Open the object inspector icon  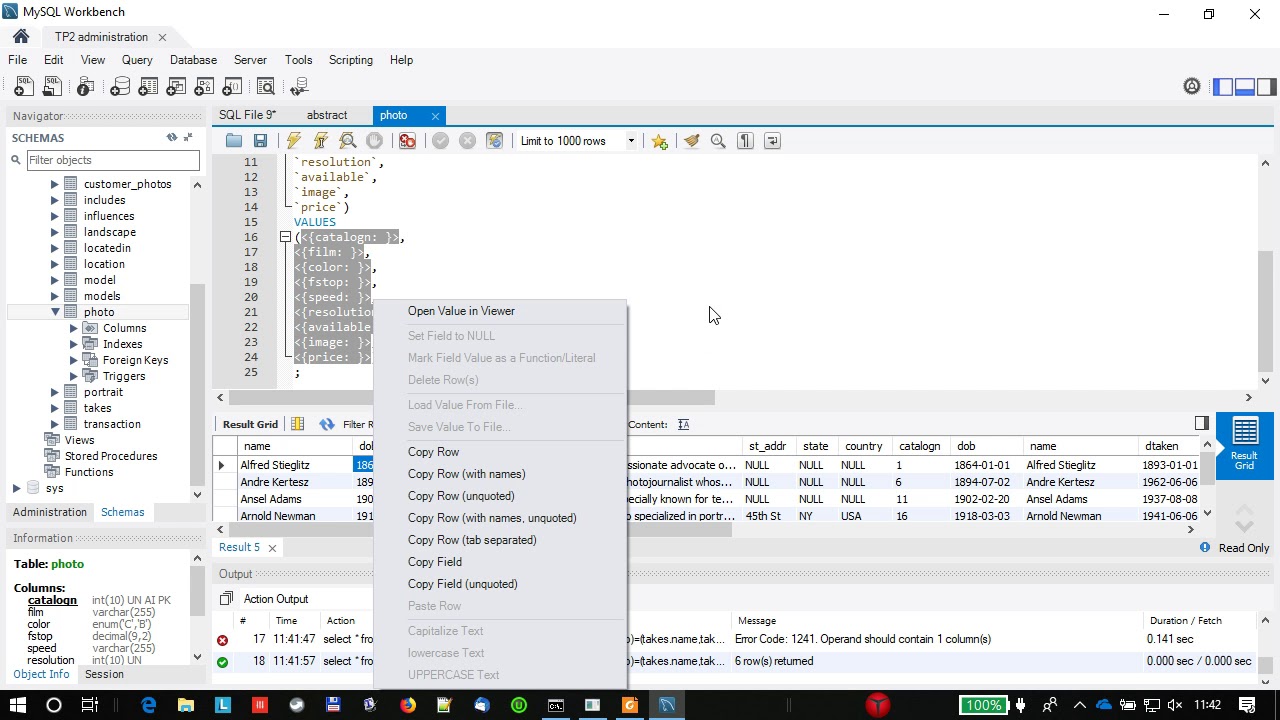pos(86,87)
